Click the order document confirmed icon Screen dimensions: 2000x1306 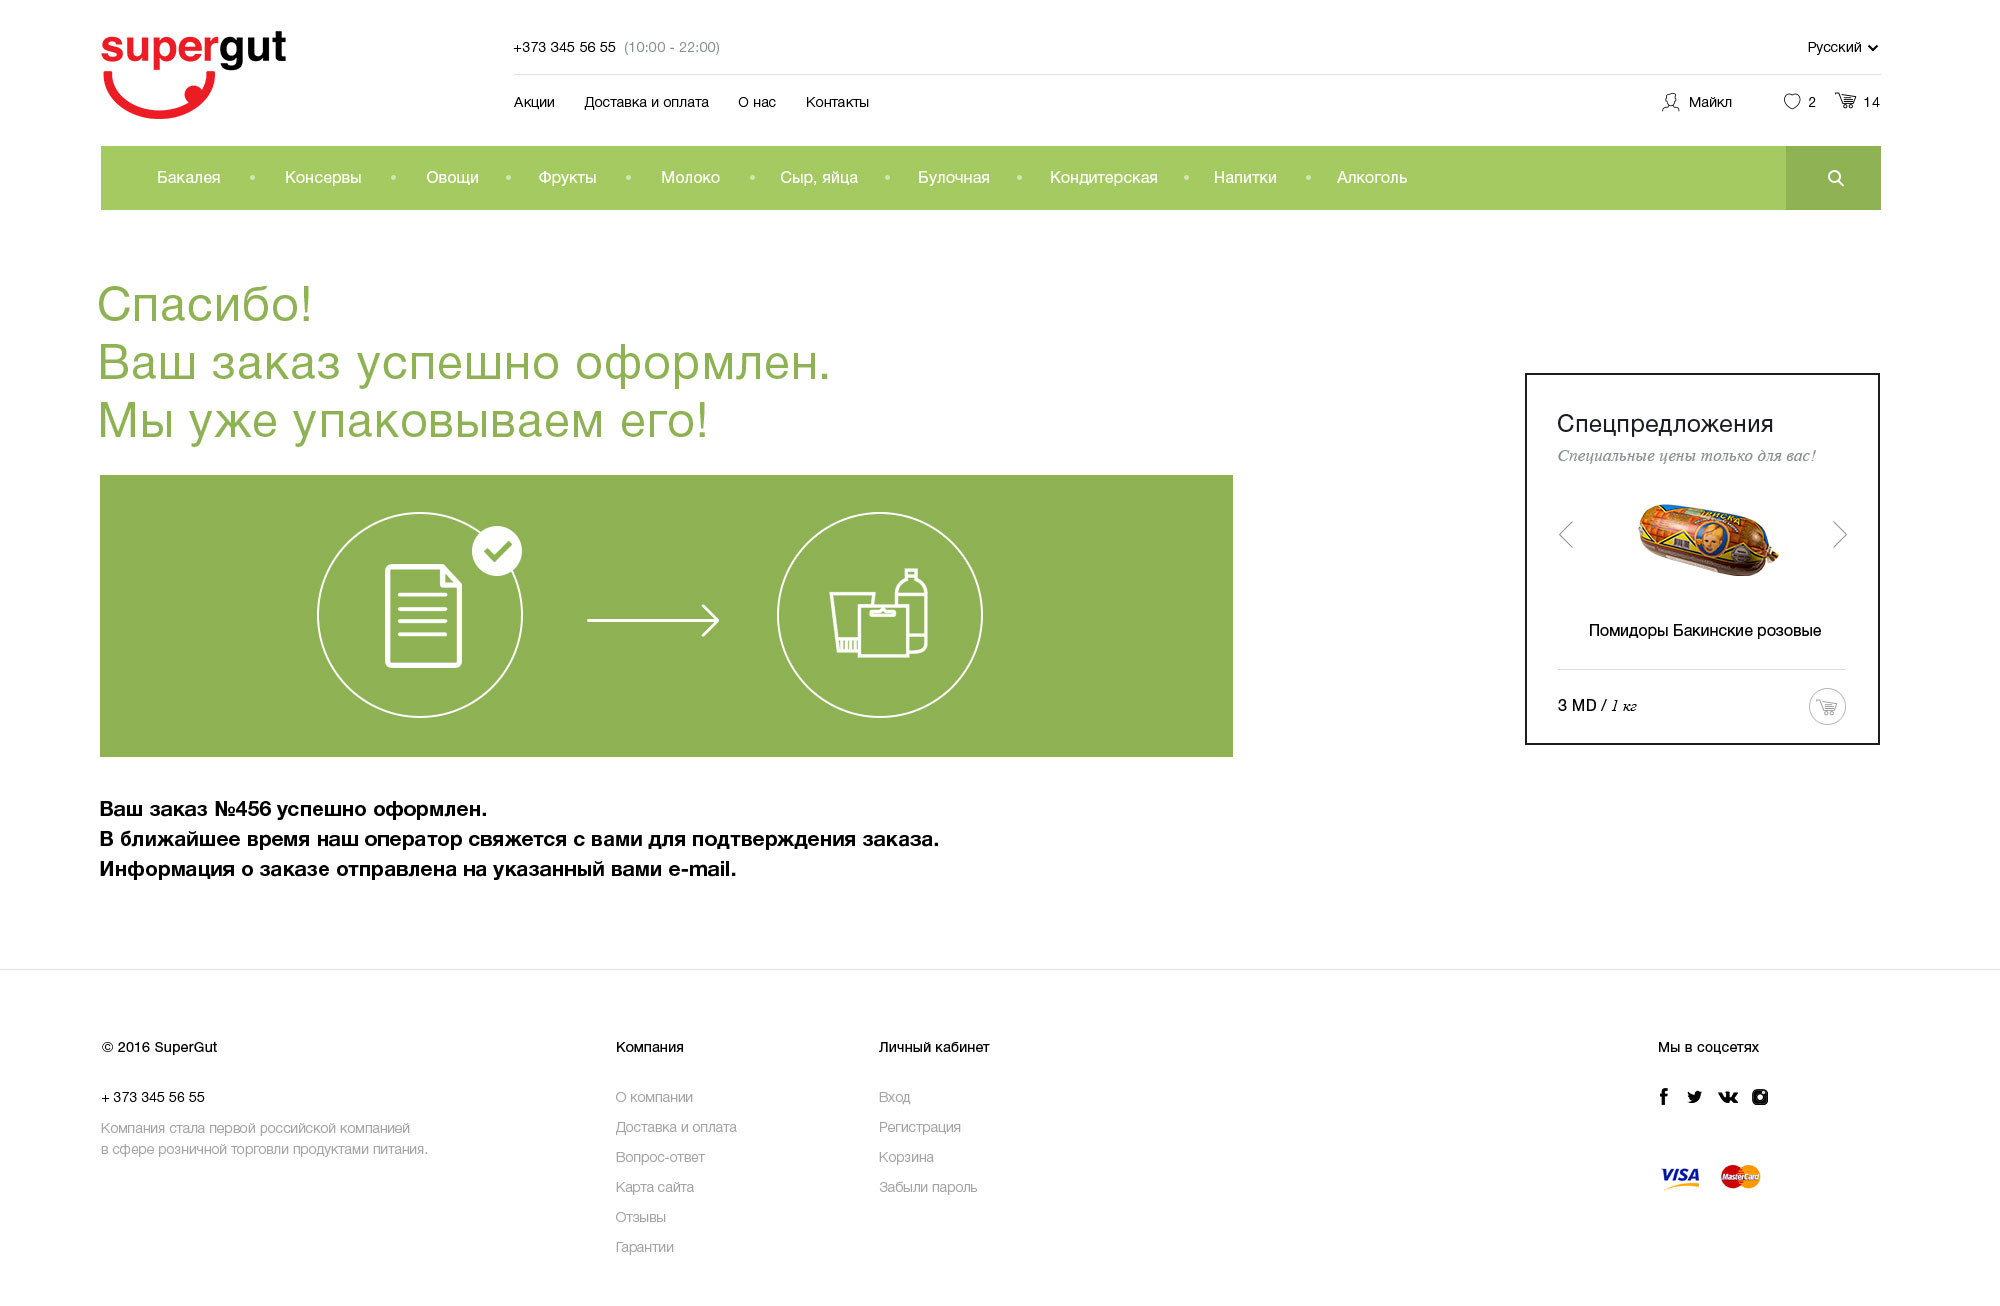click(420, 615)
